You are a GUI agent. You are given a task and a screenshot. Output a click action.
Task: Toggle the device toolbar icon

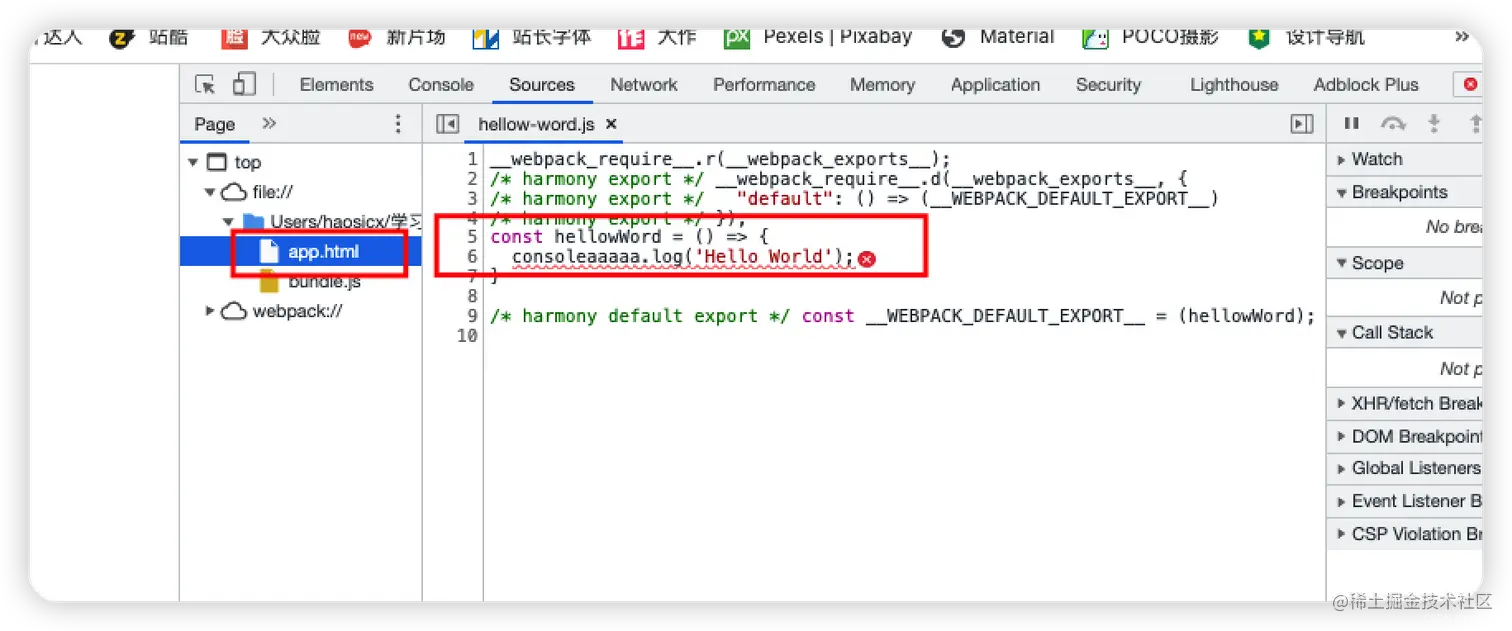[x=244, y=85]
